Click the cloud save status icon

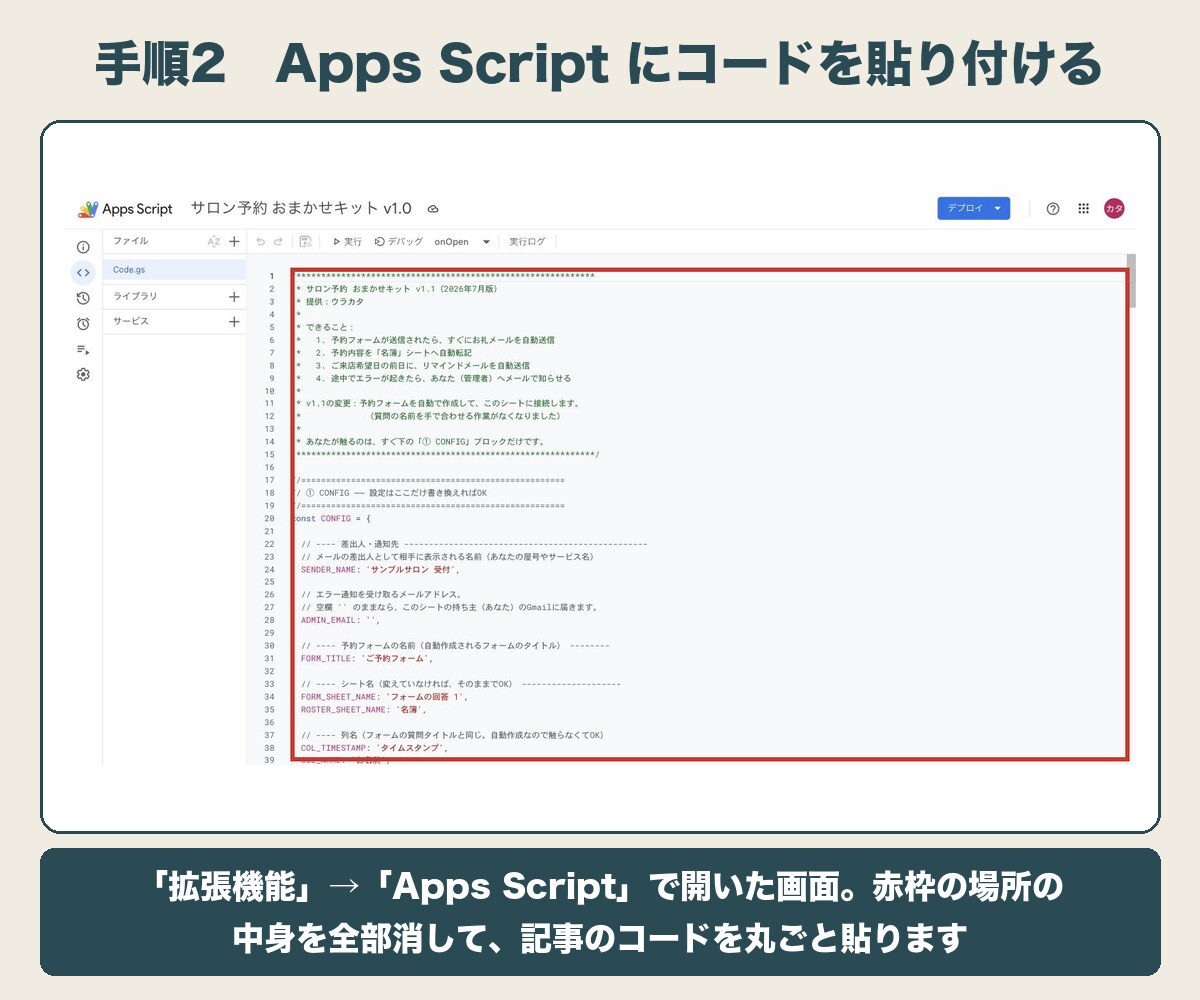pyautogui.click(x=433, y=209)
